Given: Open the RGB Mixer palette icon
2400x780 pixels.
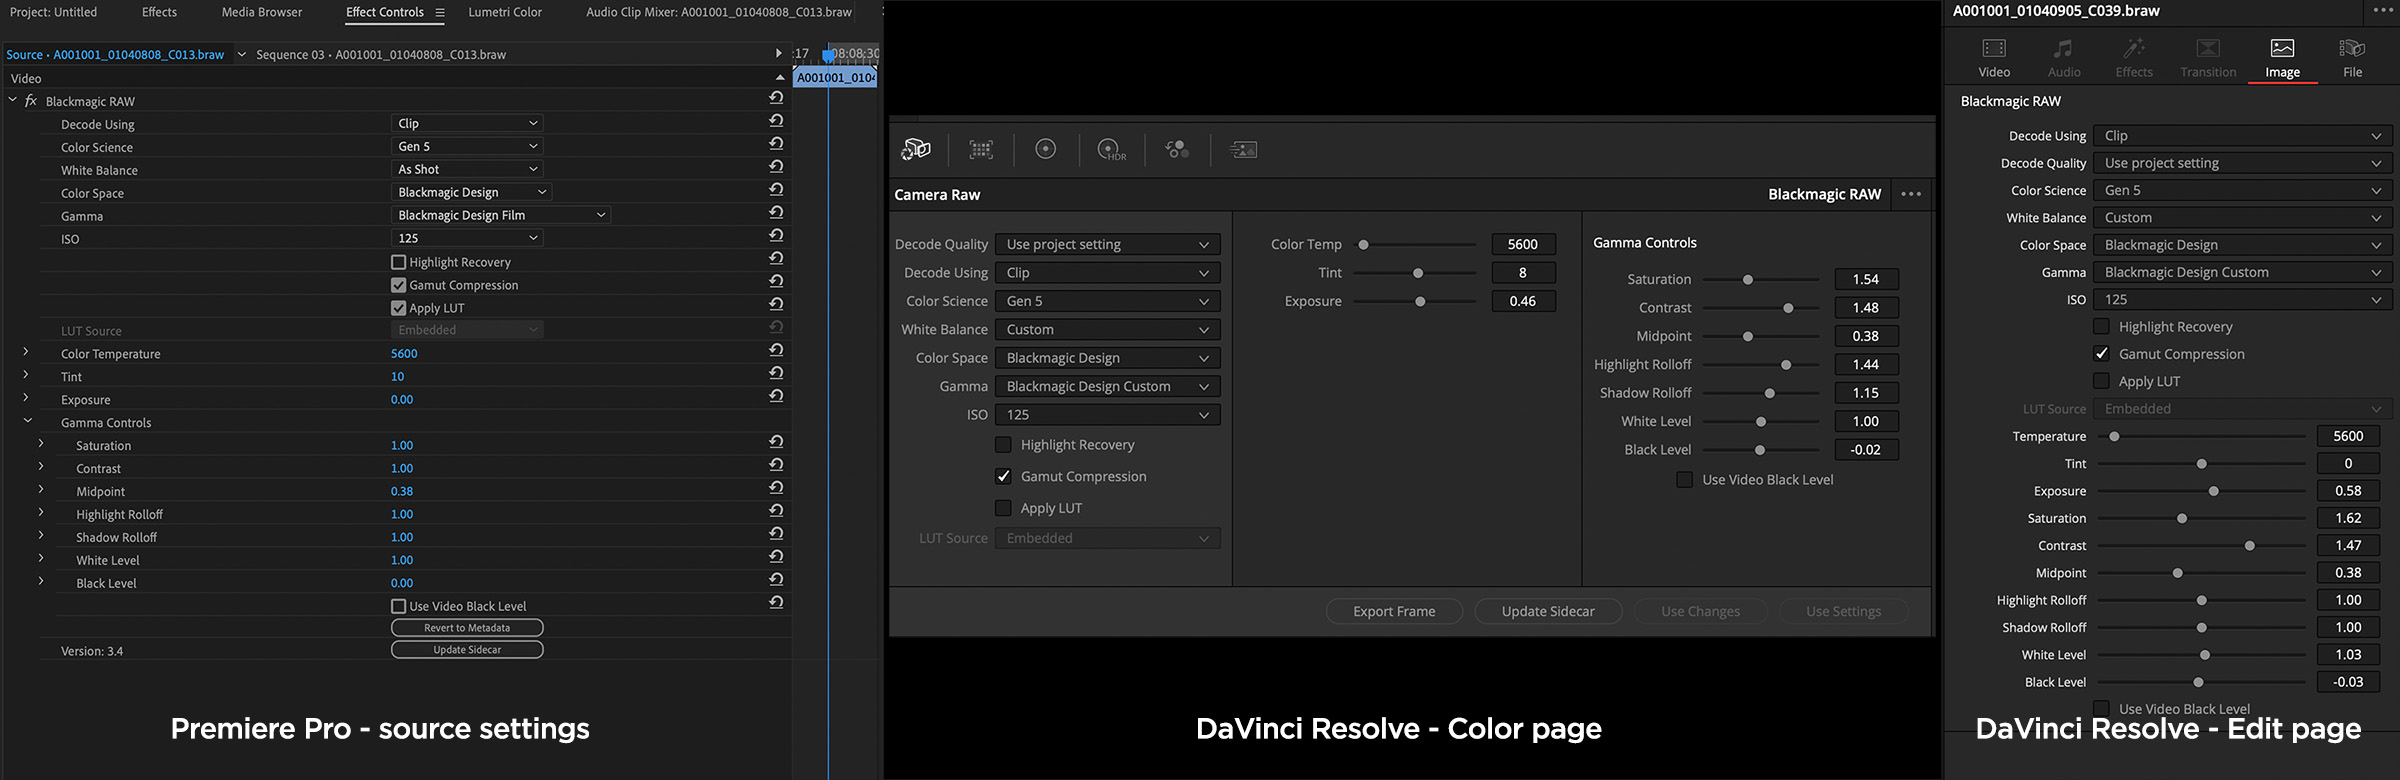Looking at the screenshot, I should click(x=1177, y=149).
